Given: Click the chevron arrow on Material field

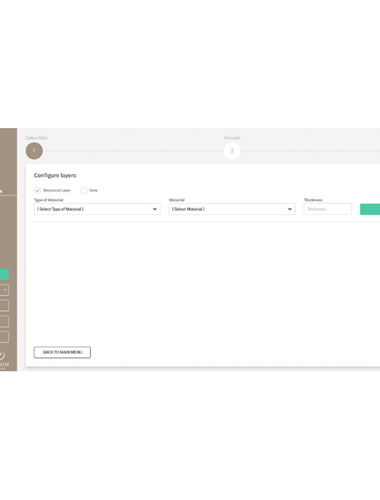Looking at the screenshot, I should 290,209.
